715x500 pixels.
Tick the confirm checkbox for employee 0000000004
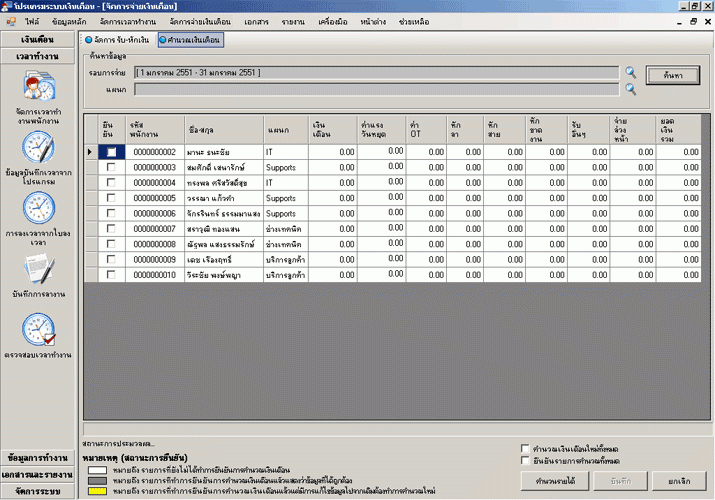coord(111,182)
